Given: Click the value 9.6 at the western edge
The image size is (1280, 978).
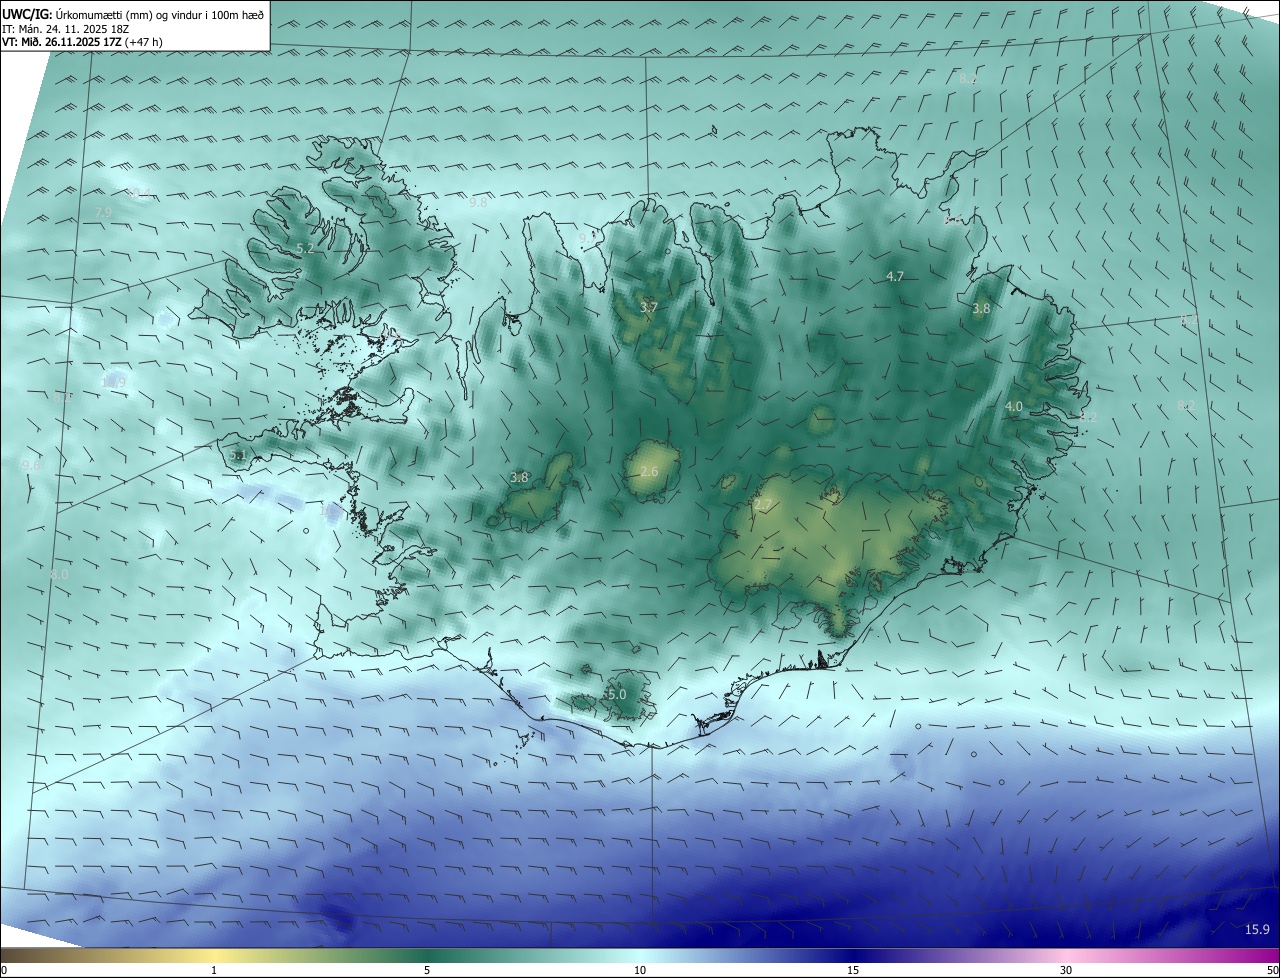Looking at the screenshot, I should click(x=31, y=465).
